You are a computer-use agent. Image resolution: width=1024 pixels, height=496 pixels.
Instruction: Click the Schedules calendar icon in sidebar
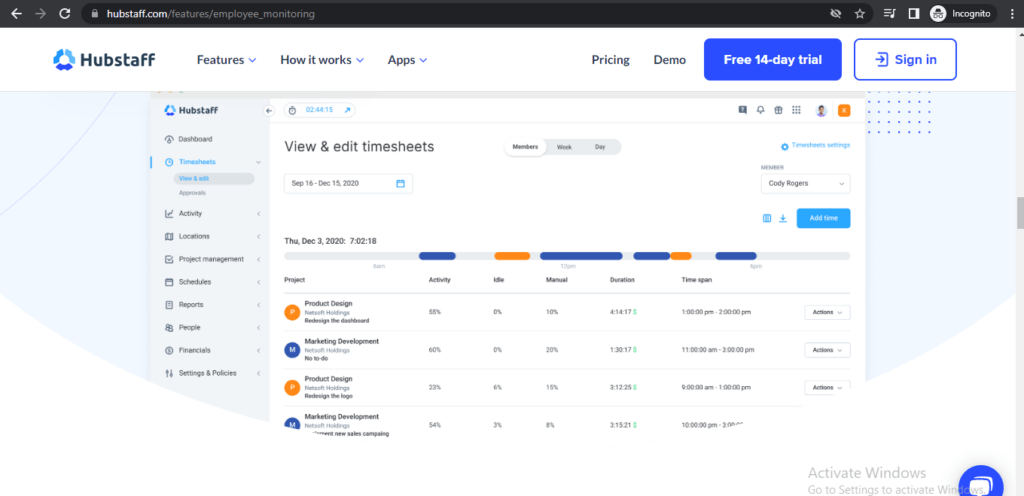click(x=169, y=282)
